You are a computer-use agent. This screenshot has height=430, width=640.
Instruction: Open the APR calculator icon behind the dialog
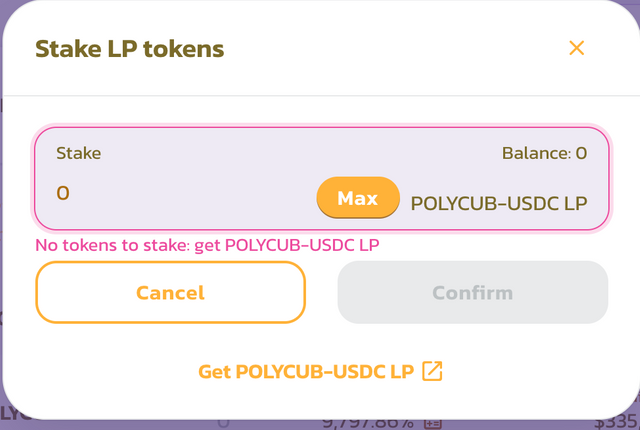tap(433, 424)
